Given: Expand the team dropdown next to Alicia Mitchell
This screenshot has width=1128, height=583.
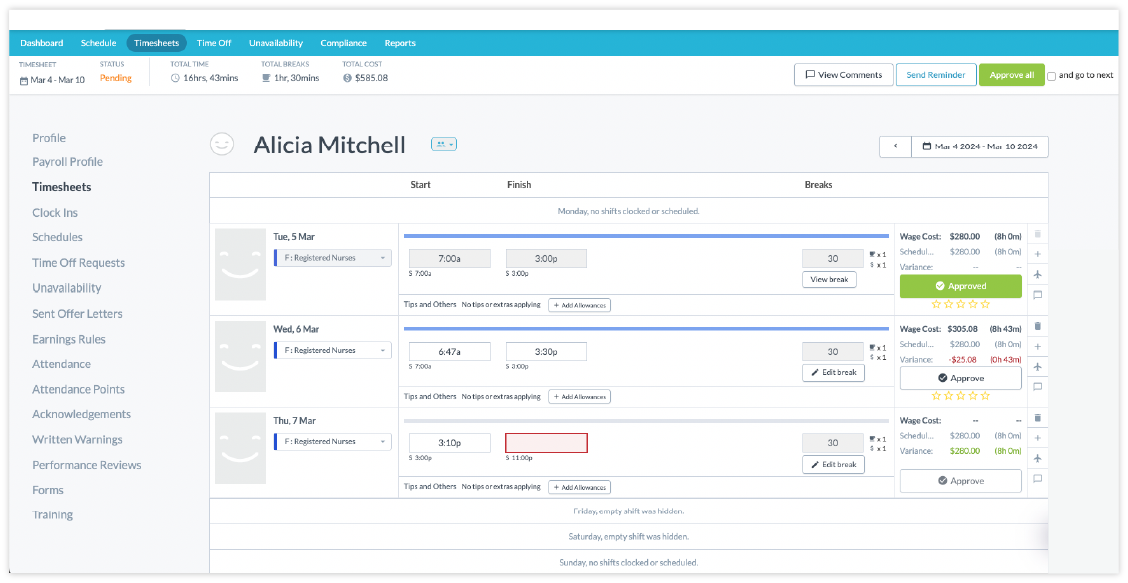Looking at the screenshot, I should click(443, 145).
